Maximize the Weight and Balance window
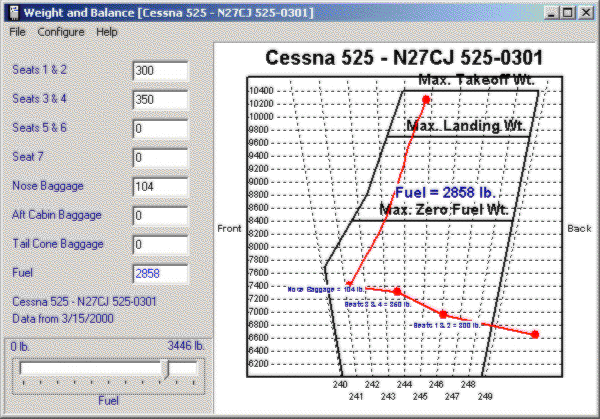The width and height of the screenshot is (600, 419). [x=568, y=13]
